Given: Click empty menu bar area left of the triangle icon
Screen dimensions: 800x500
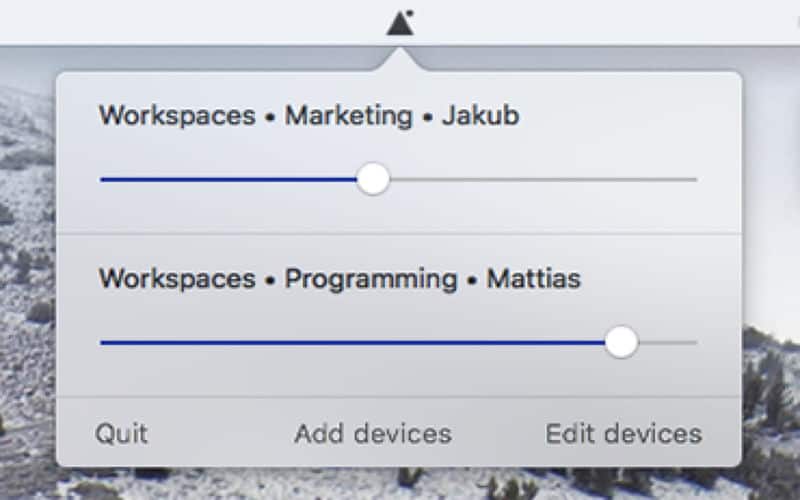Looking at the screenshot, I should [200, 20].
